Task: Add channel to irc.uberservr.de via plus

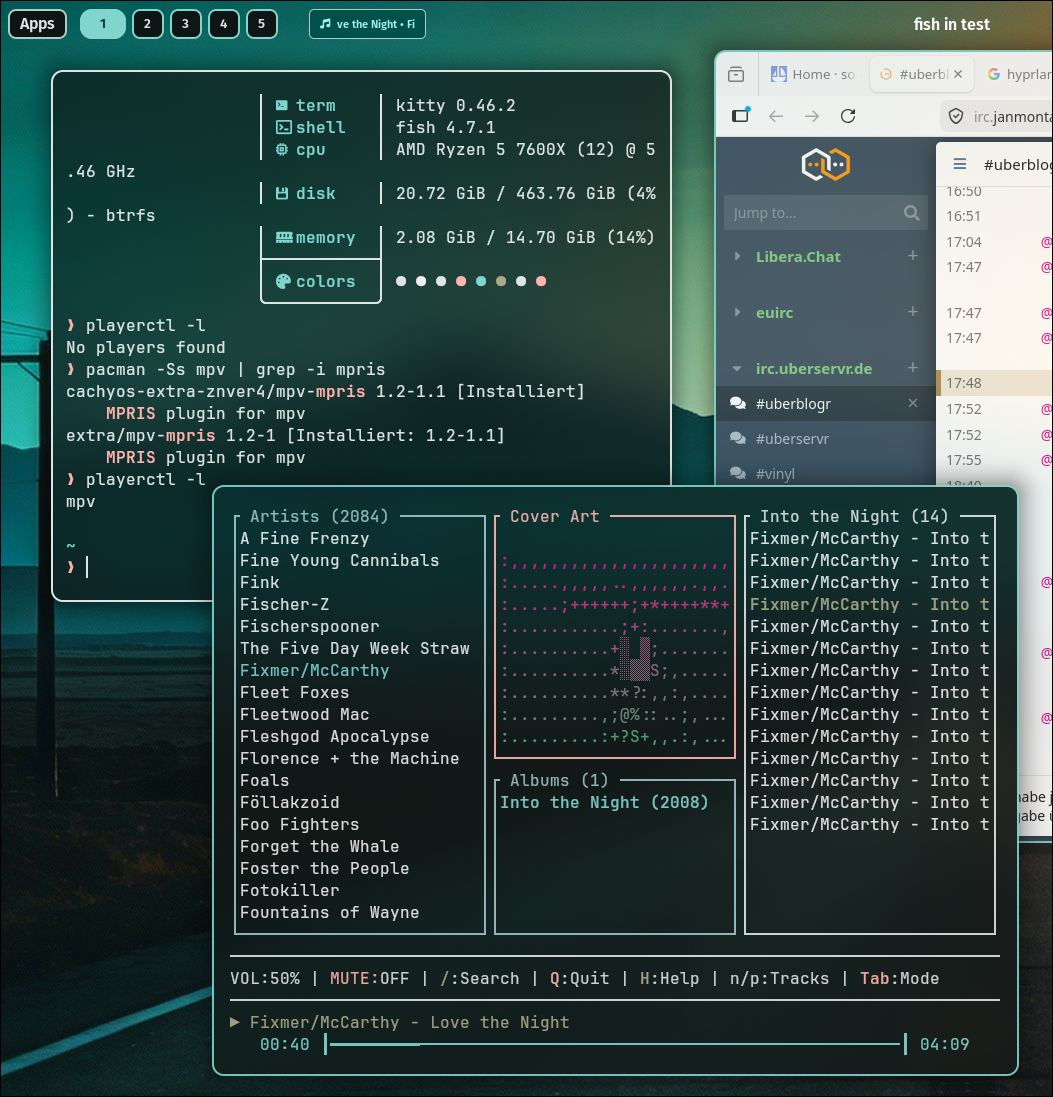Action: tap(912, 367)
